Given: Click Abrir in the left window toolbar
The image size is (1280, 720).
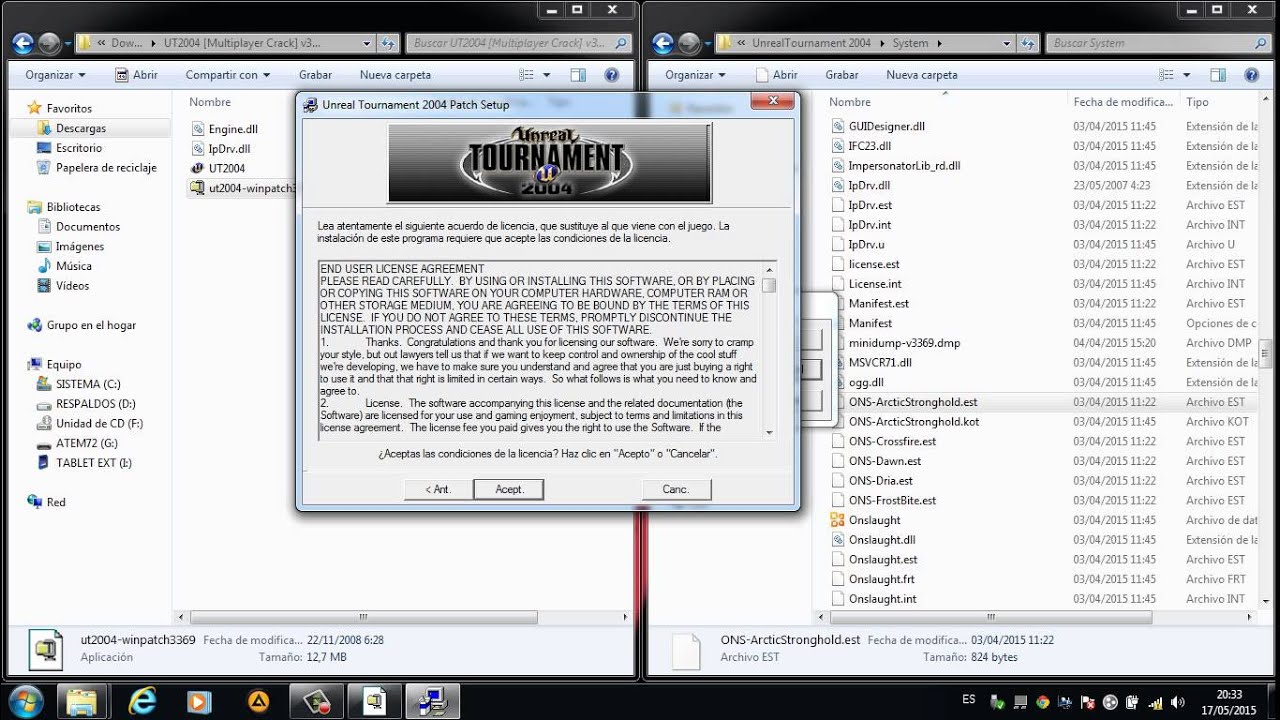Looking at the screenshot, I should (x=137, y=75).
